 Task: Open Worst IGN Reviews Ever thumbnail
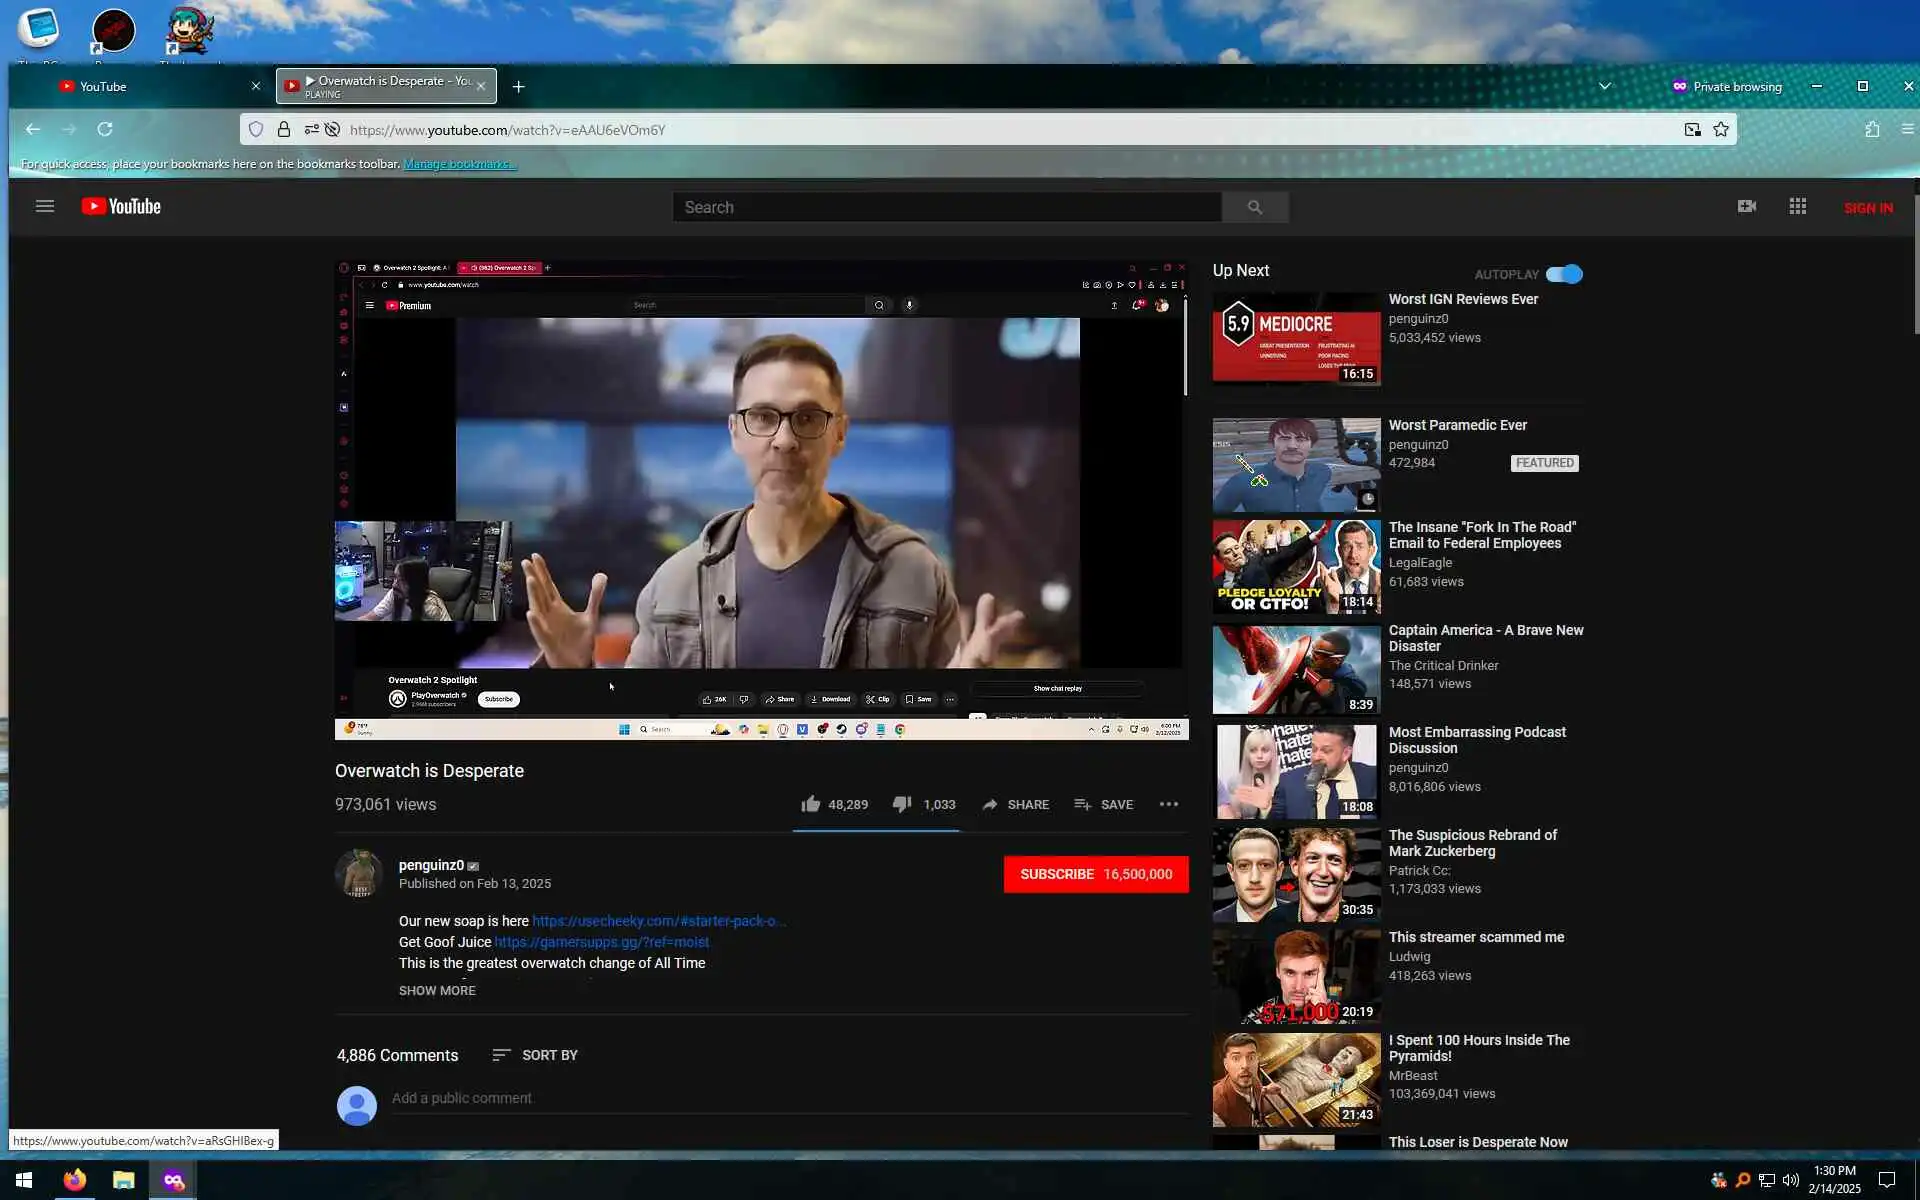click(x=1296, y=338)
